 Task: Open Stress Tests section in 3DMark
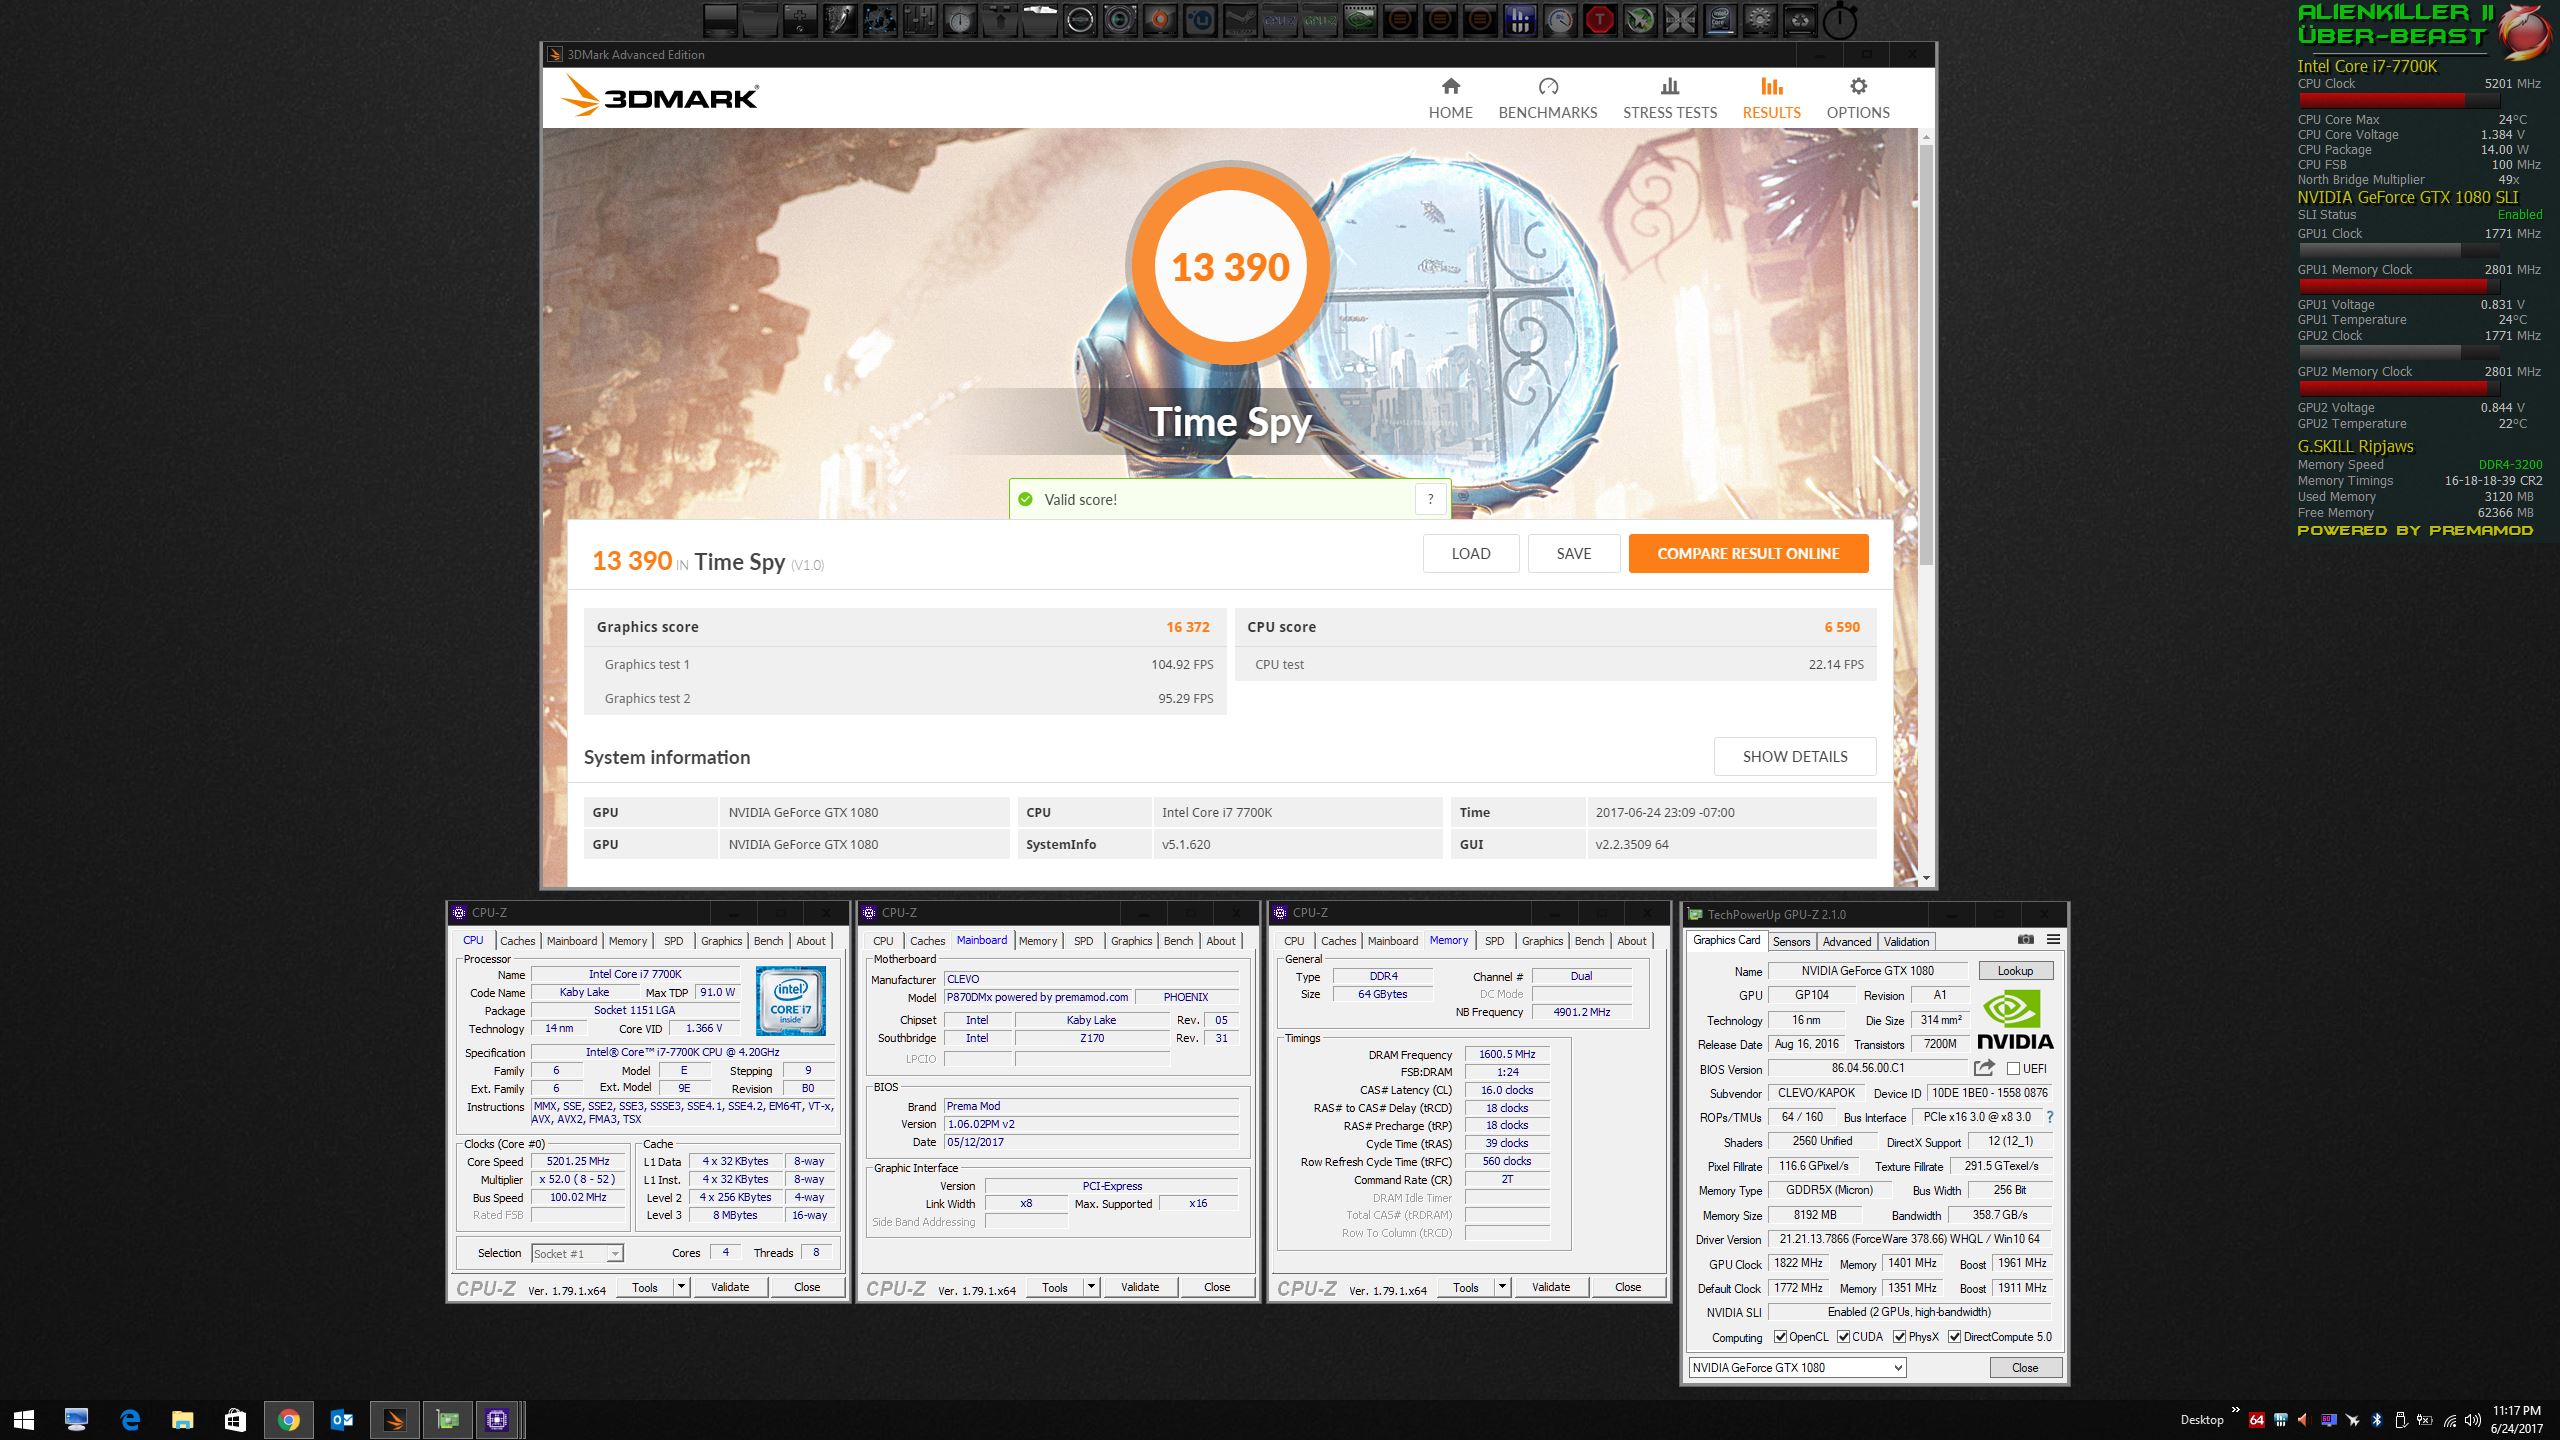pos(1669,97)
